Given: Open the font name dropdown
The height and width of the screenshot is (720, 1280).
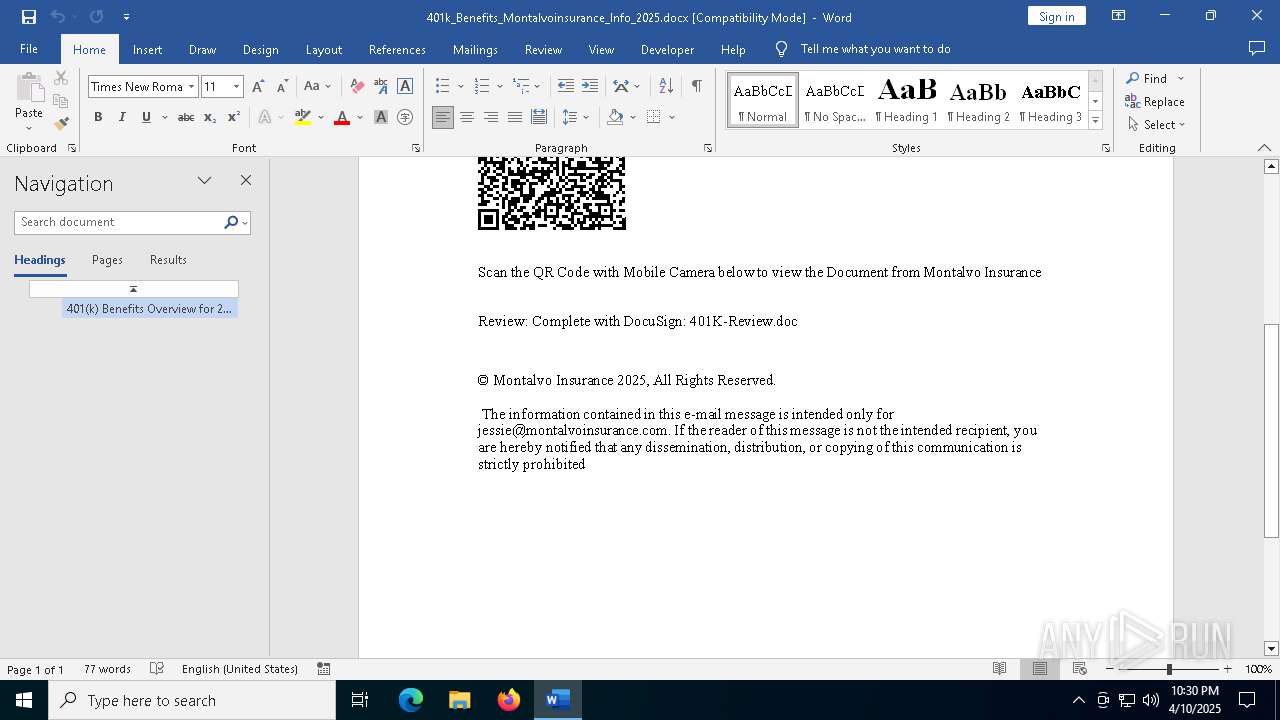Looking at the screenshot, I should click(191, 87).
